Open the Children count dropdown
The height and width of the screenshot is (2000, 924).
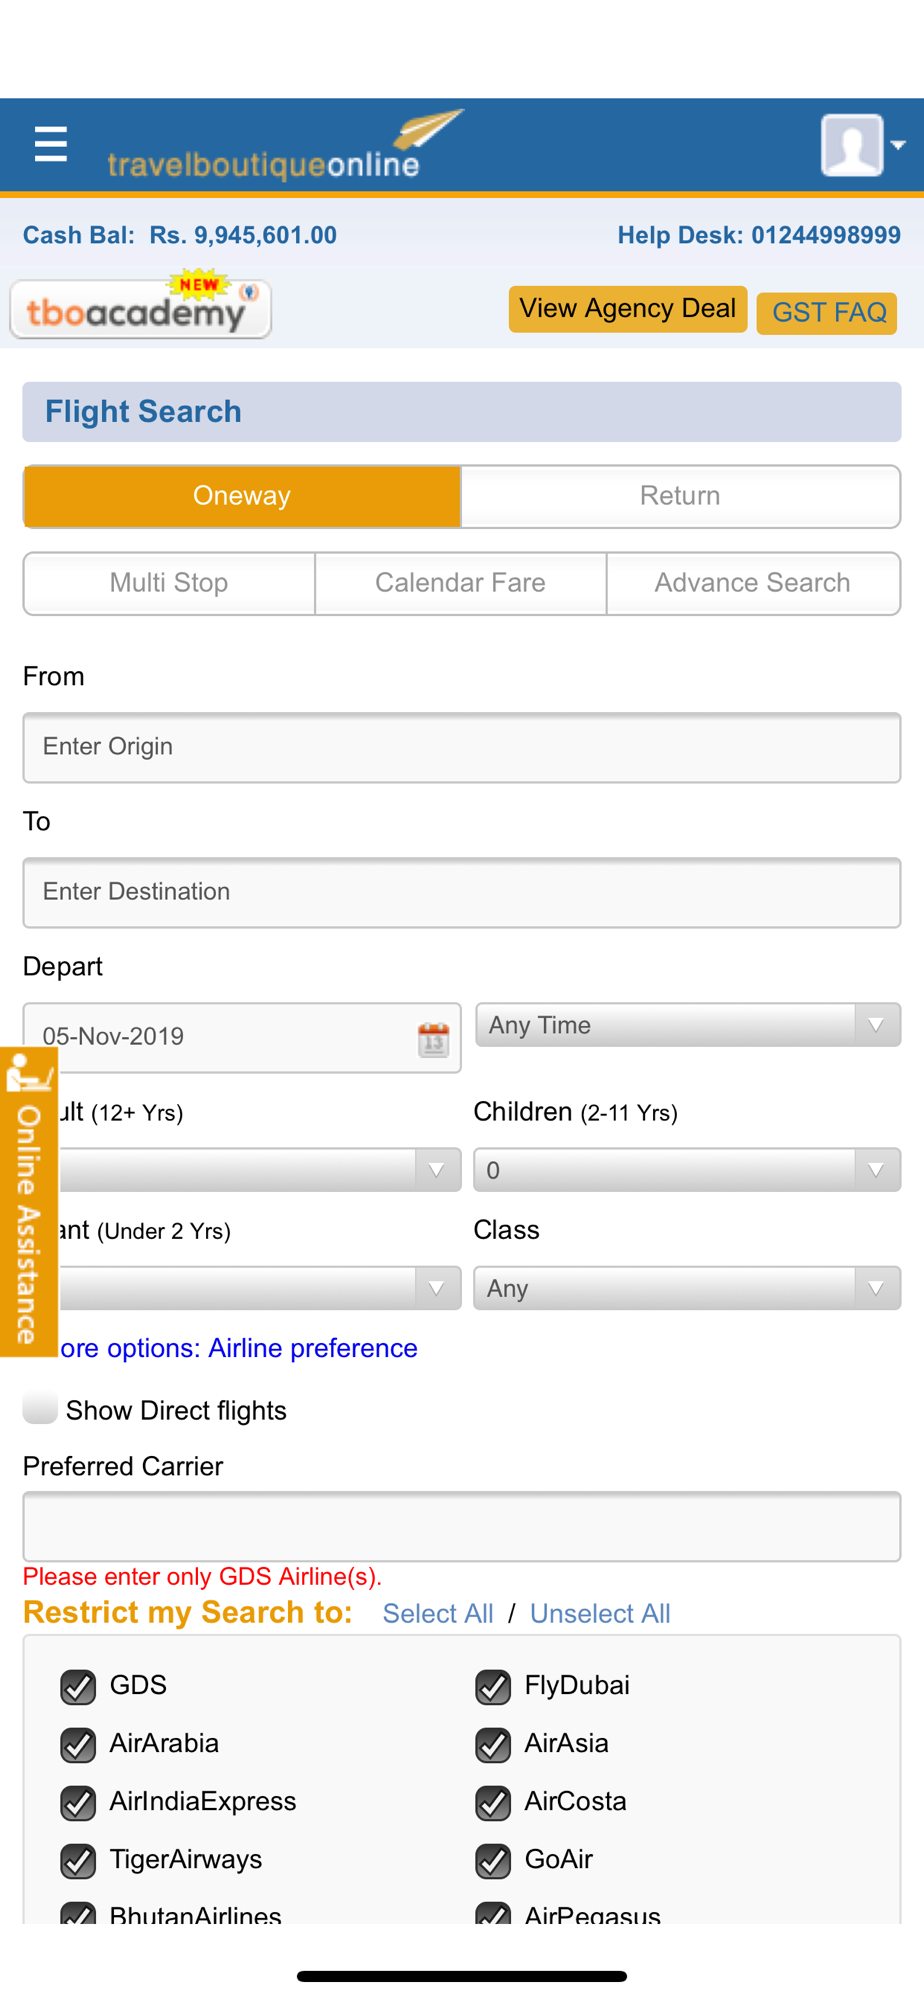[x=687, y=1170]
